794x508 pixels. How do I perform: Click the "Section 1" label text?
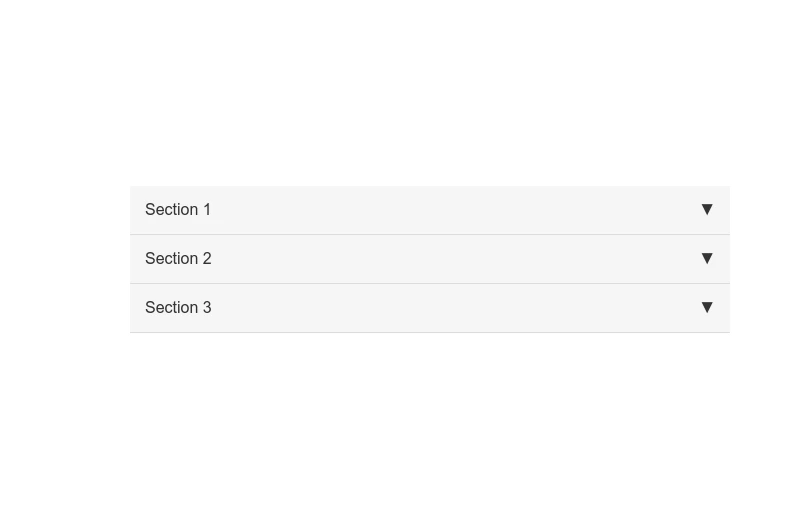(x=178, y=210)
